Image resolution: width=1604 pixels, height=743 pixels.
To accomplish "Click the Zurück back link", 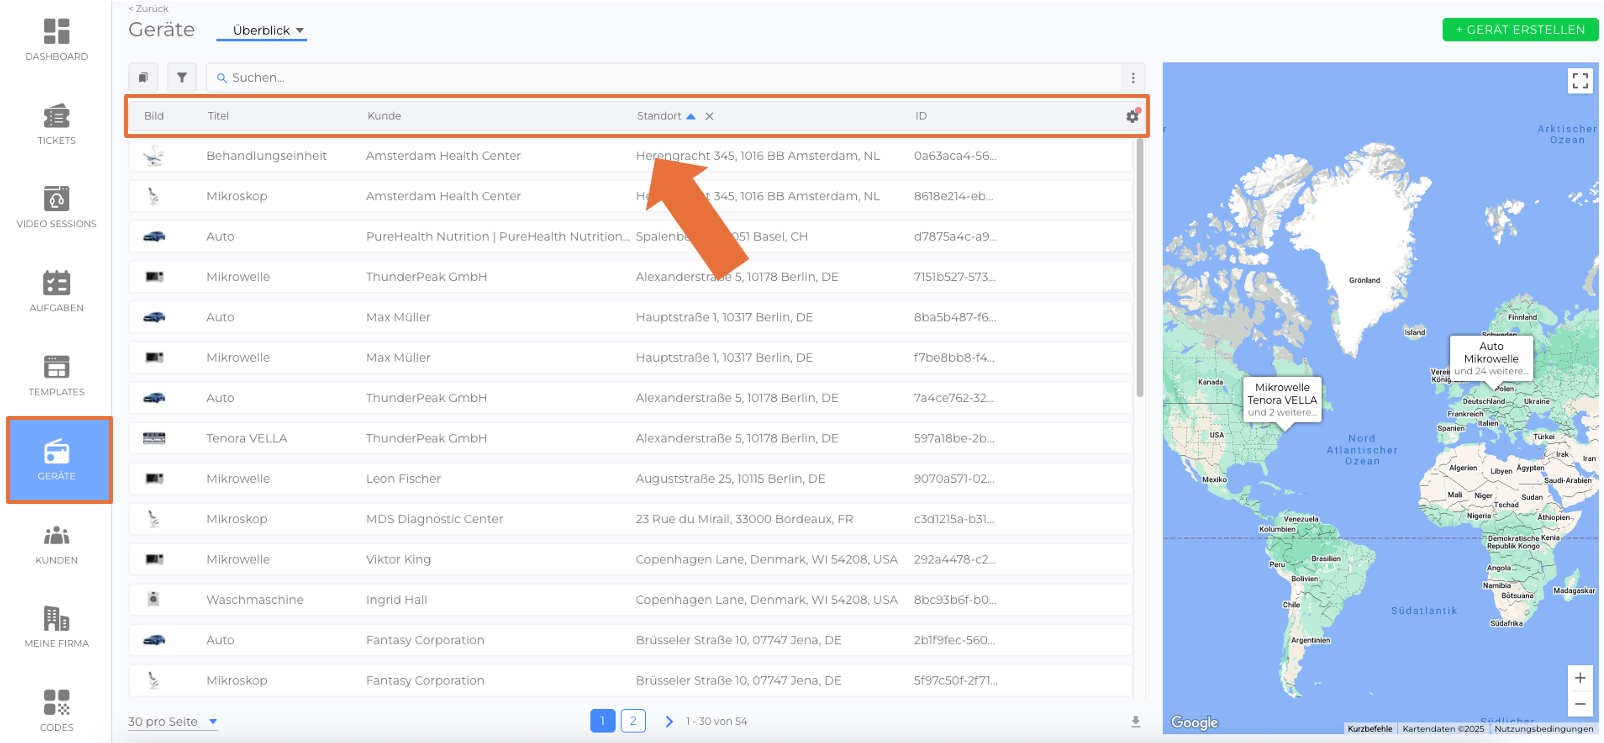I will pos(149,9).
